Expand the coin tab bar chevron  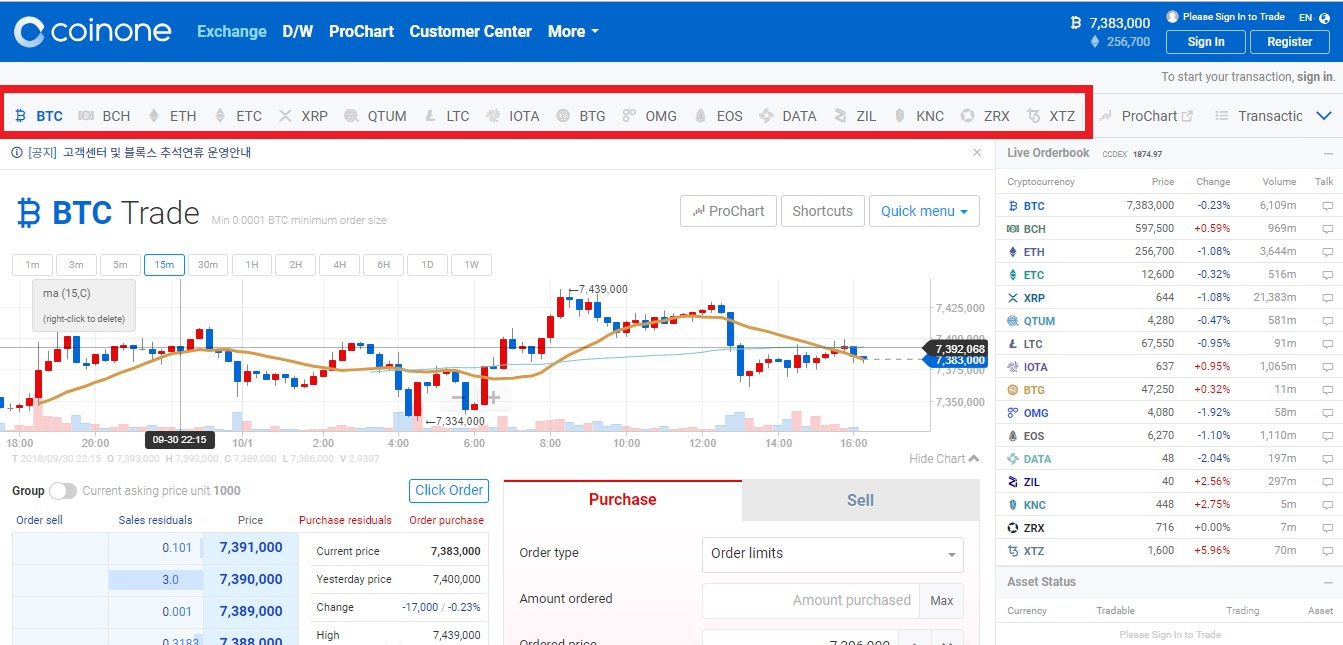(x=1324, y=116)
